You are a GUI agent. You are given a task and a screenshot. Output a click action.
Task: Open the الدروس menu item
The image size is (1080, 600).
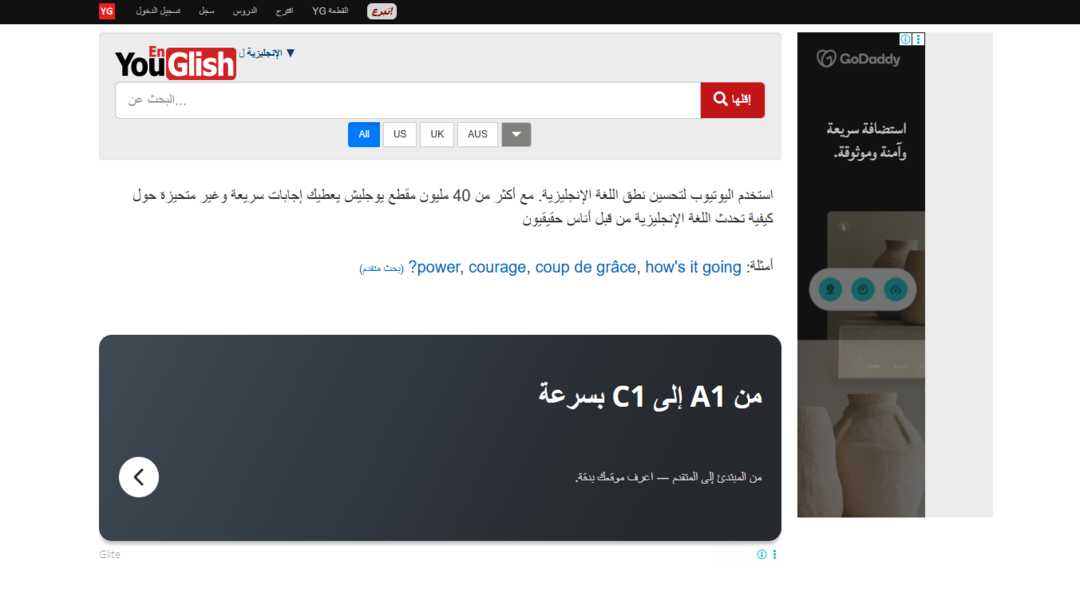(x=243, y=11)
